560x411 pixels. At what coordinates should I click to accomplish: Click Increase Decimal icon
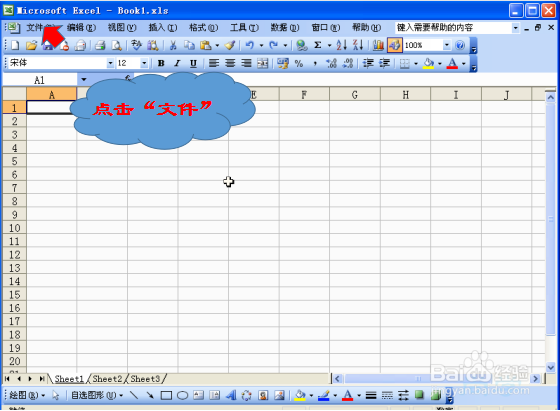(x=331, y=64)
